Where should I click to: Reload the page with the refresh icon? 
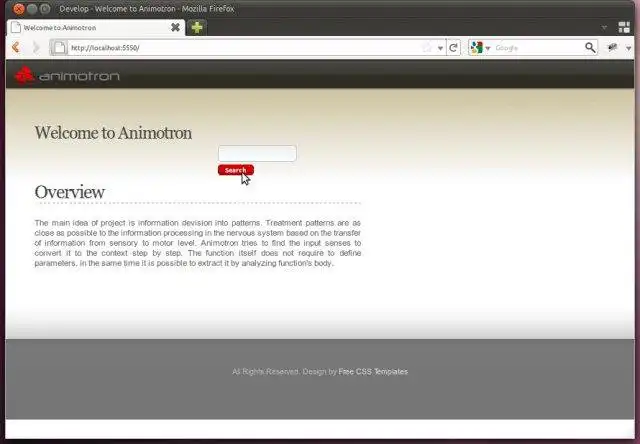pos(453,48)
